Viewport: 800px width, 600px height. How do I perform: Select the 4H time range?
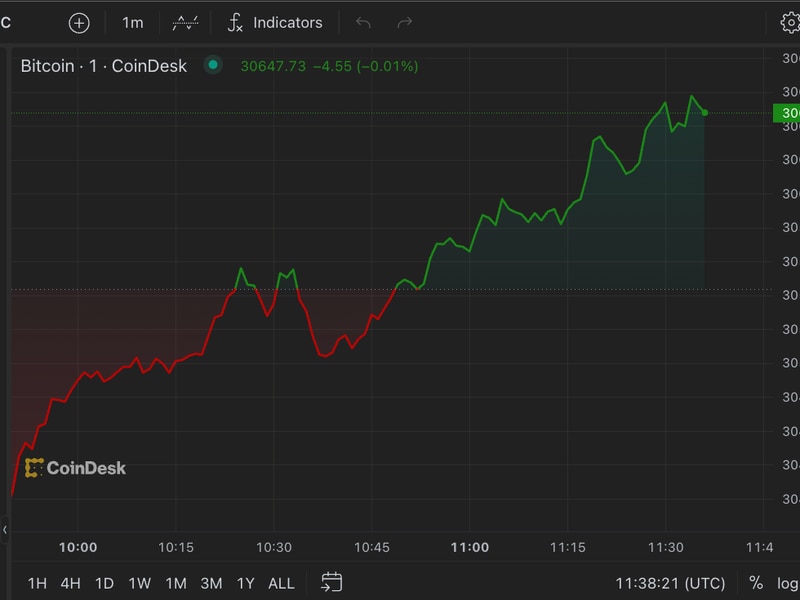[70, 583]
